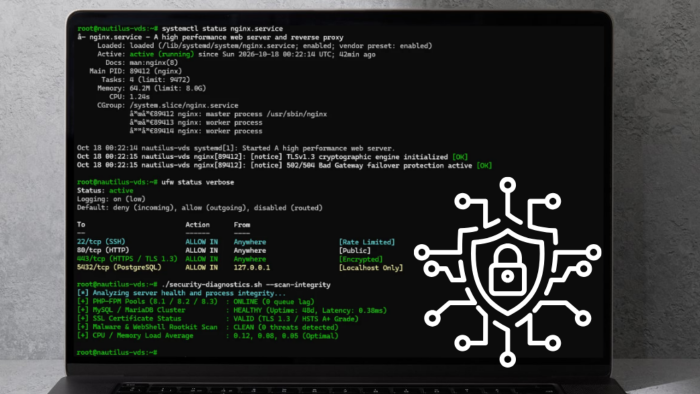This screenshot has height=394, width=700.
Task: Click the 'VALID (TLS 1.3 / HSTS A+ Grade)' result
Action: click(296, 319)
